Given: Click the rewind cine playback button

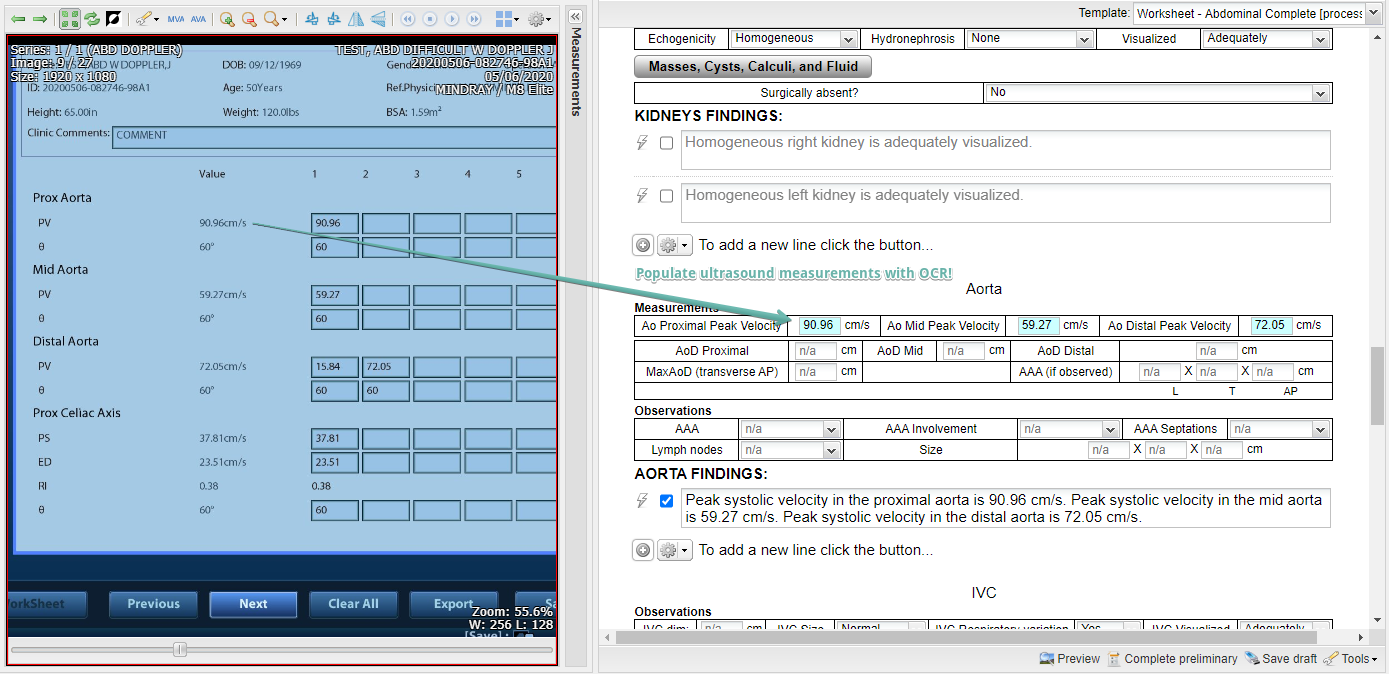Looking at the screenshot, I should (x=408, y=19).
